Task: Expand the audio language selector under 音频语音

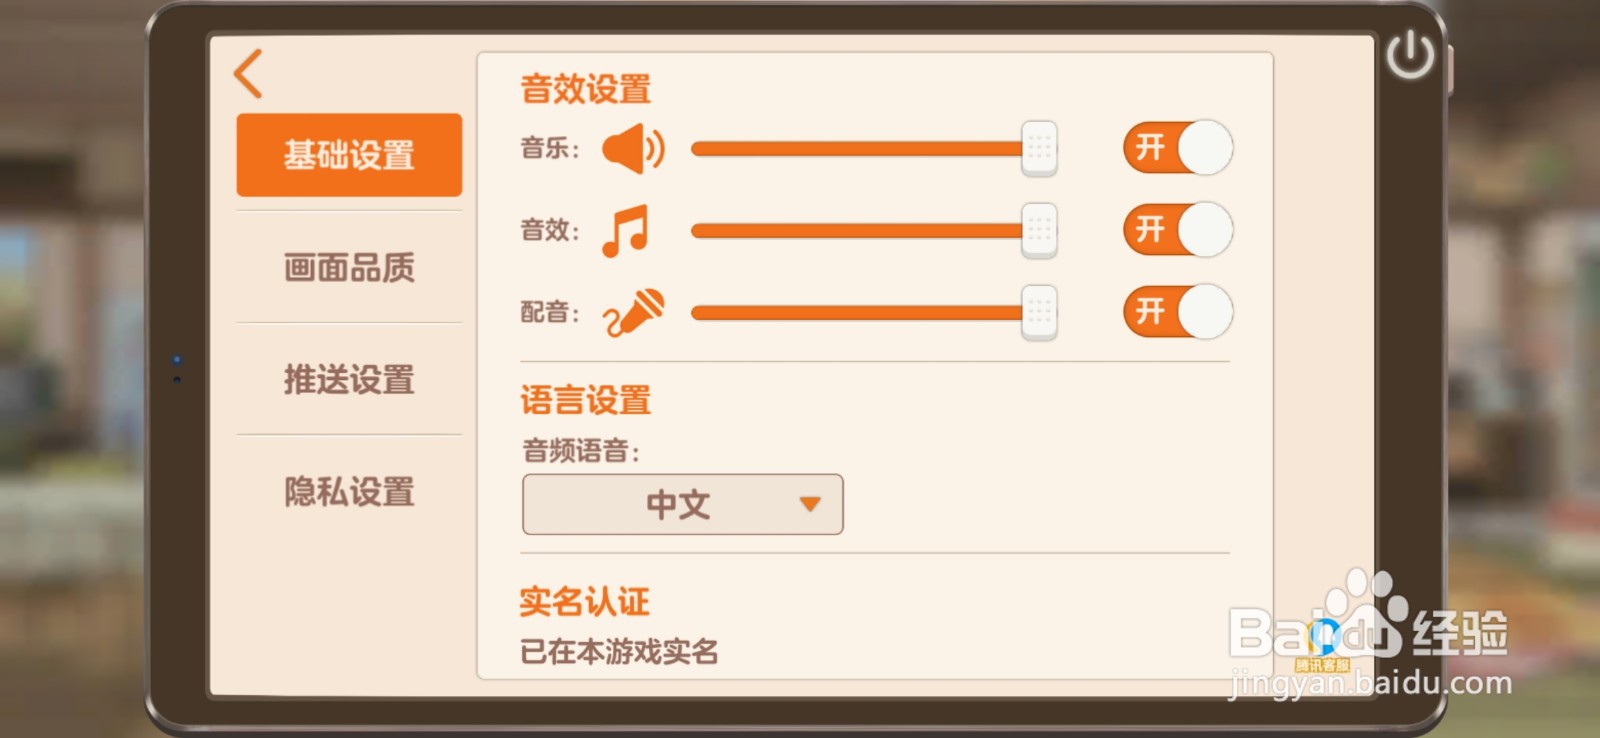Action: pos(682,505)
